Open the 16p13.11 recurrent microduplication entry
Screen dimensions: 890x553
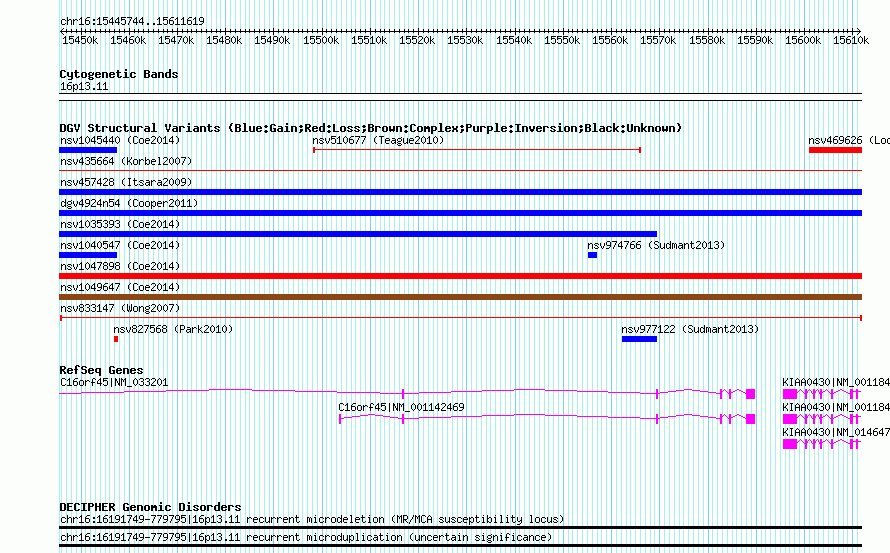coord(306,537)
